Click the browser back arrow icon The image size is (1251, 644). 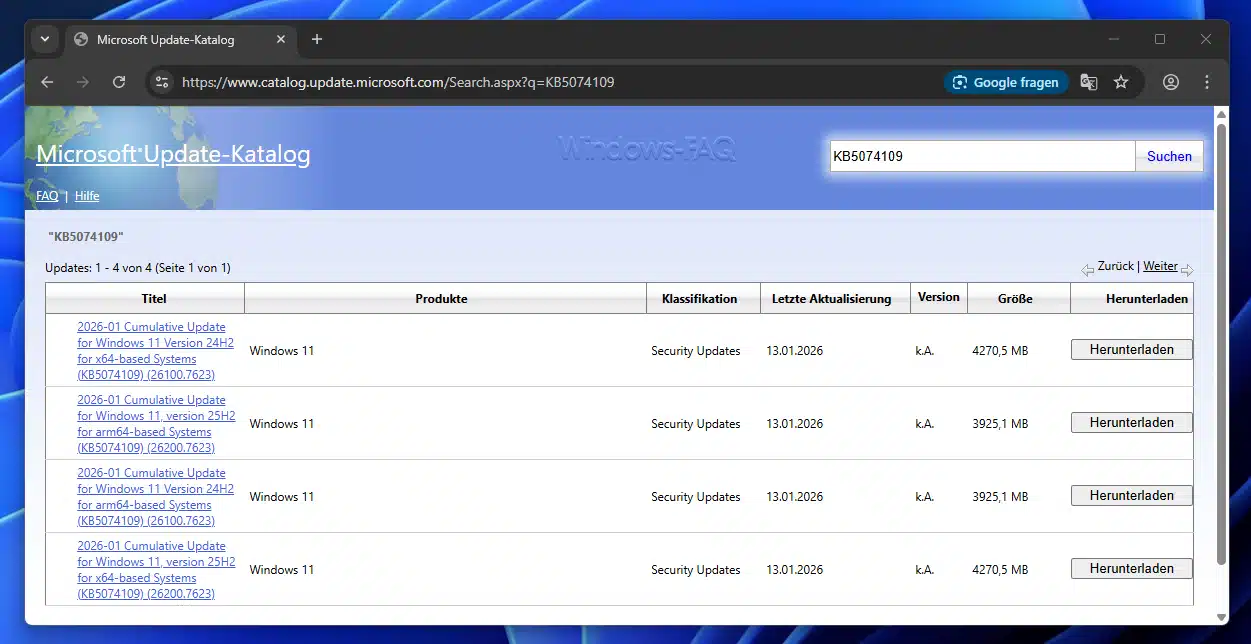[47, 82]
